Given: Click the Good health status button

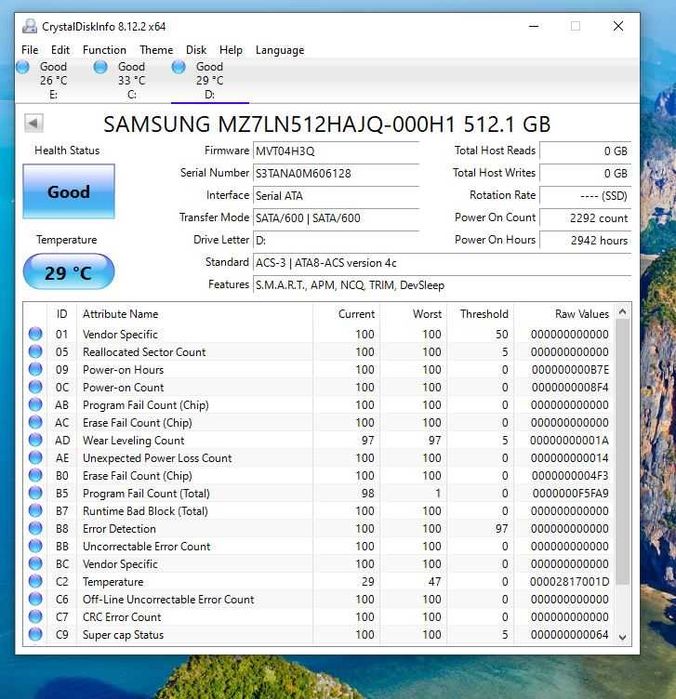Looking at the screenshot, I should [x=69, y=192].
